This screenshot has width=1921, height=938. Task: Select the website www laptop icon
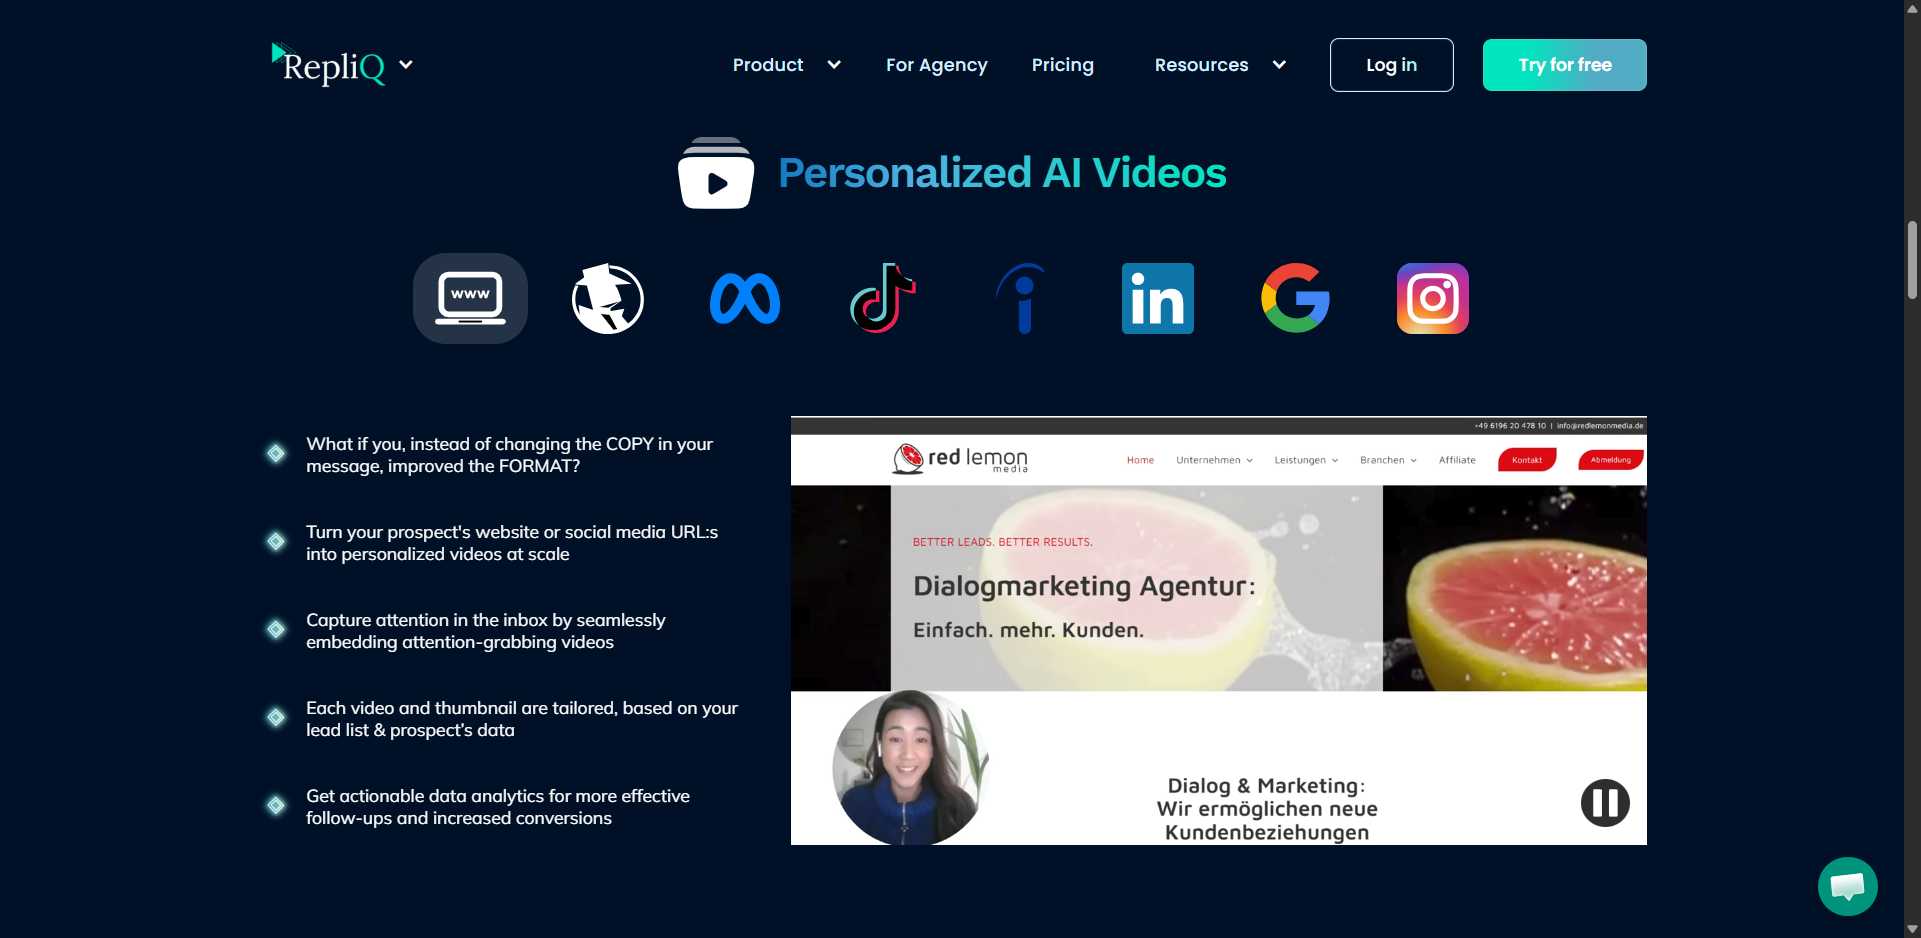point(470,298)
